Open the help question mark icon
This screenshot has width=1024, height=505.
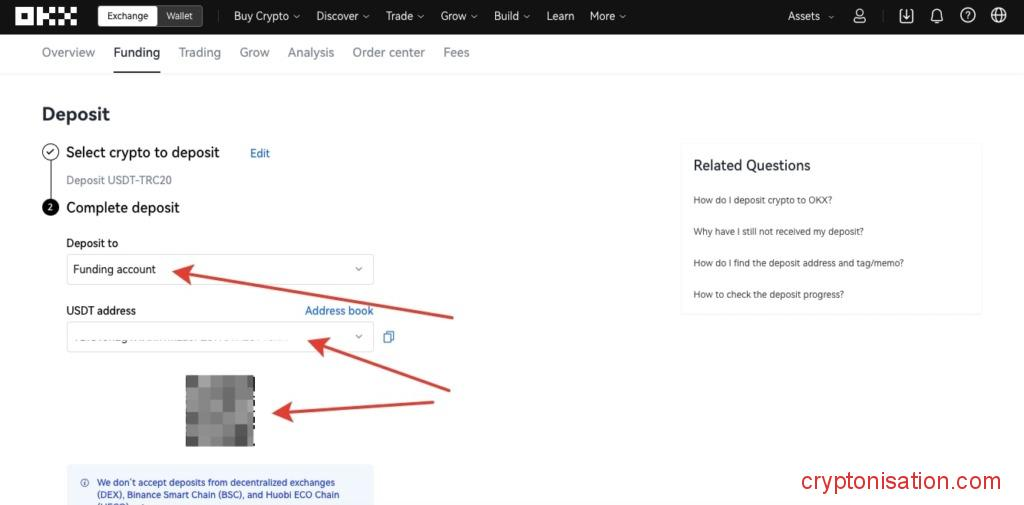coord(967,16)
